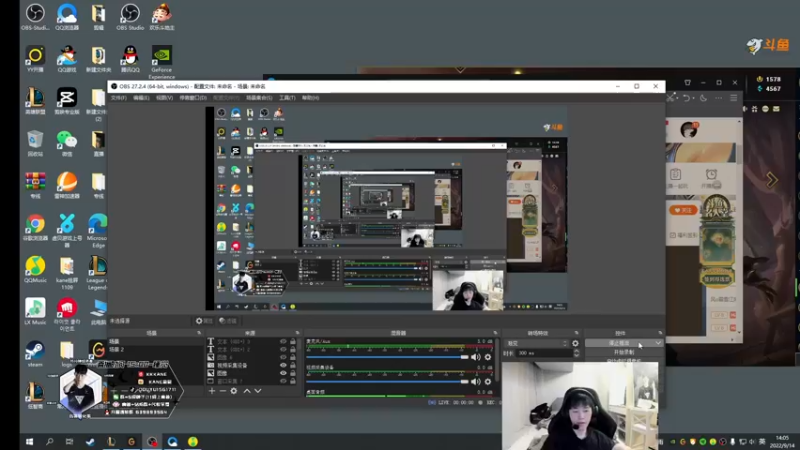Open the LX Music desktop icon
This screenshot has width=800, height=450.
coord(35,312)
